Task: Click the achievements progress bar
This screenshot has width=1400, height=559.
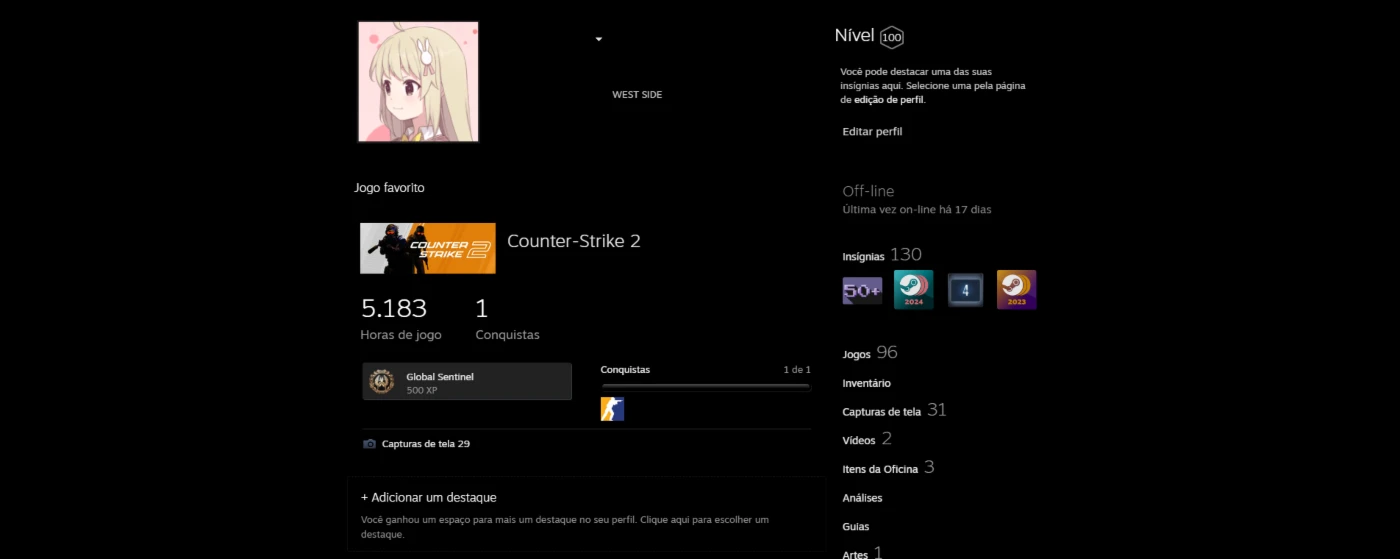Action: pos(705,386)
